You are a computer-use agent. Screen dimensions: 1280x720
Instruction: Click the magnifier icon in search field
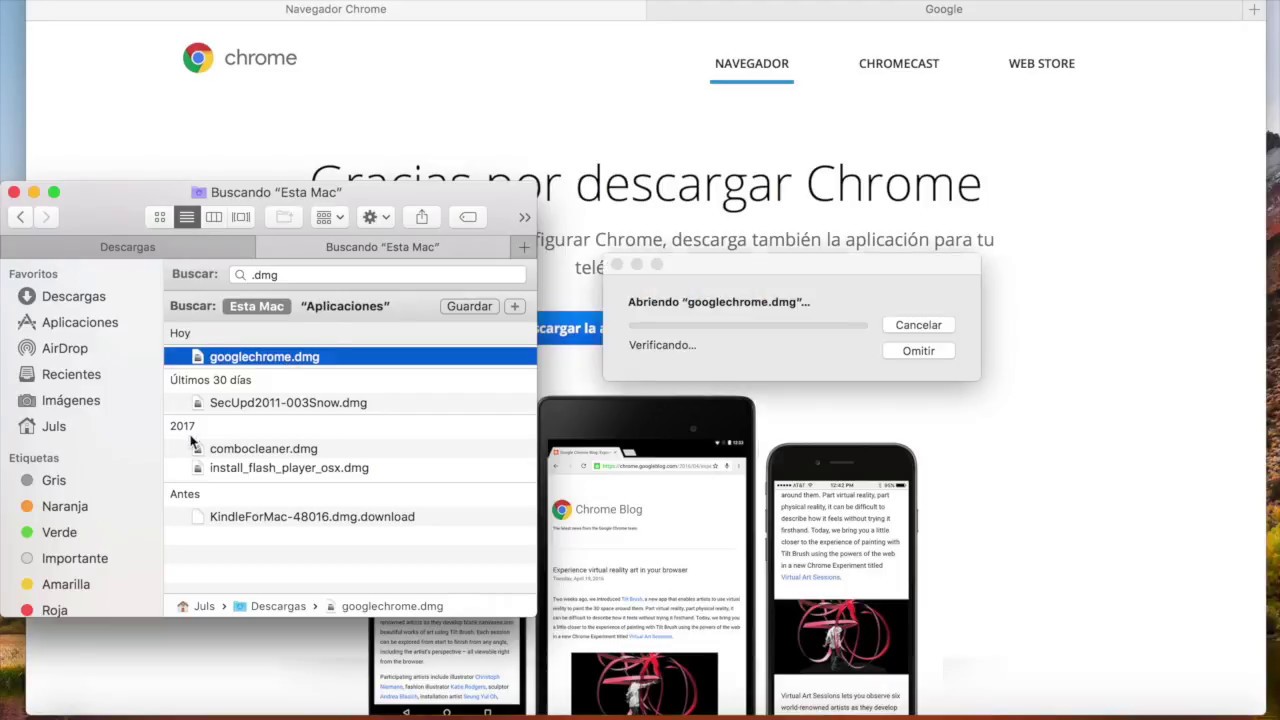(240, 275)
